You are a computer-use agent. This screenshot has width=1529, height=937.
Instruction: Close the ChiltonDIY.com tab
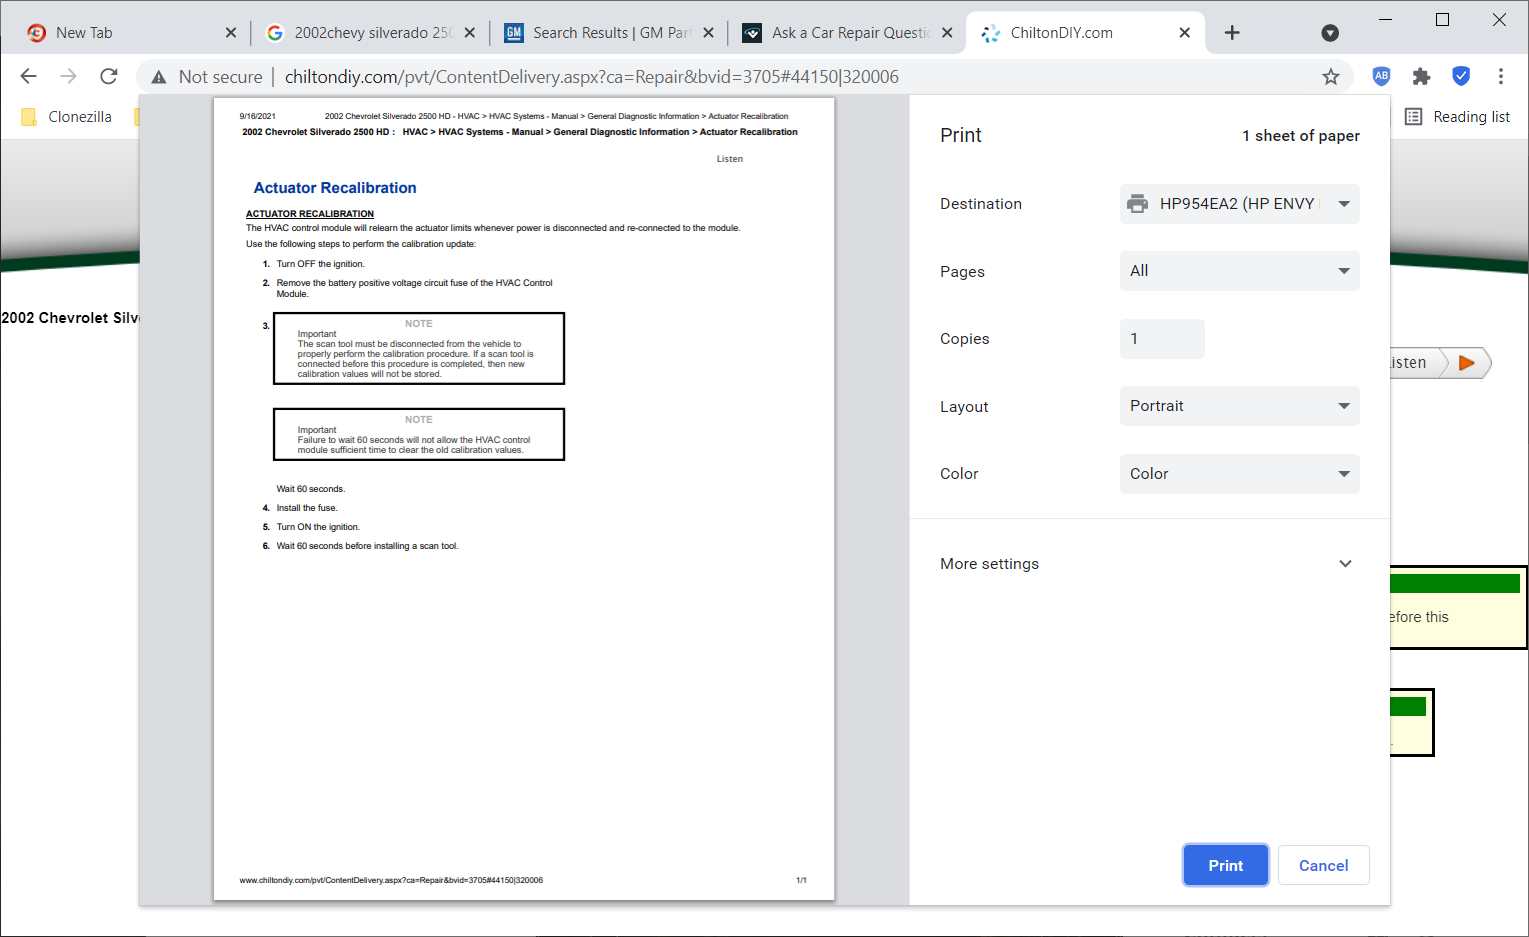[x=1185, y=33]
